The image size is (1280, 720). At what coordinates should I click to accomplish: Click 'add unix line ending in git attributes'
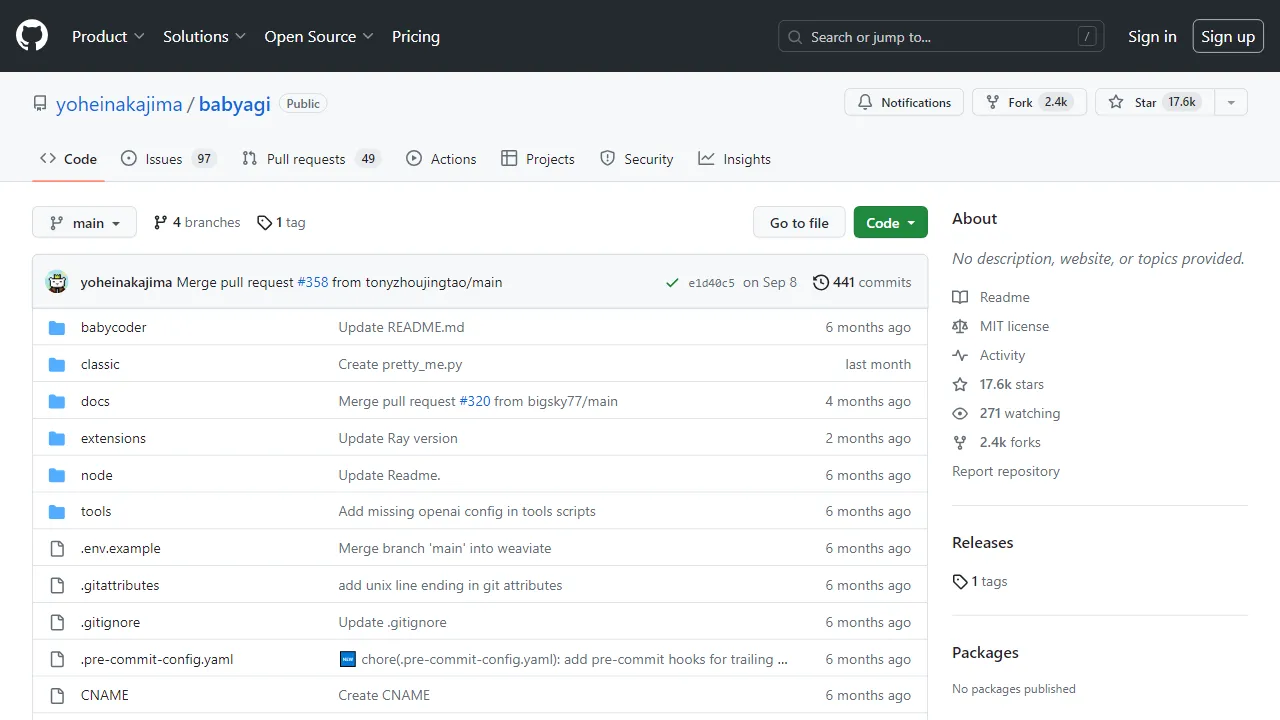point(450,585)
